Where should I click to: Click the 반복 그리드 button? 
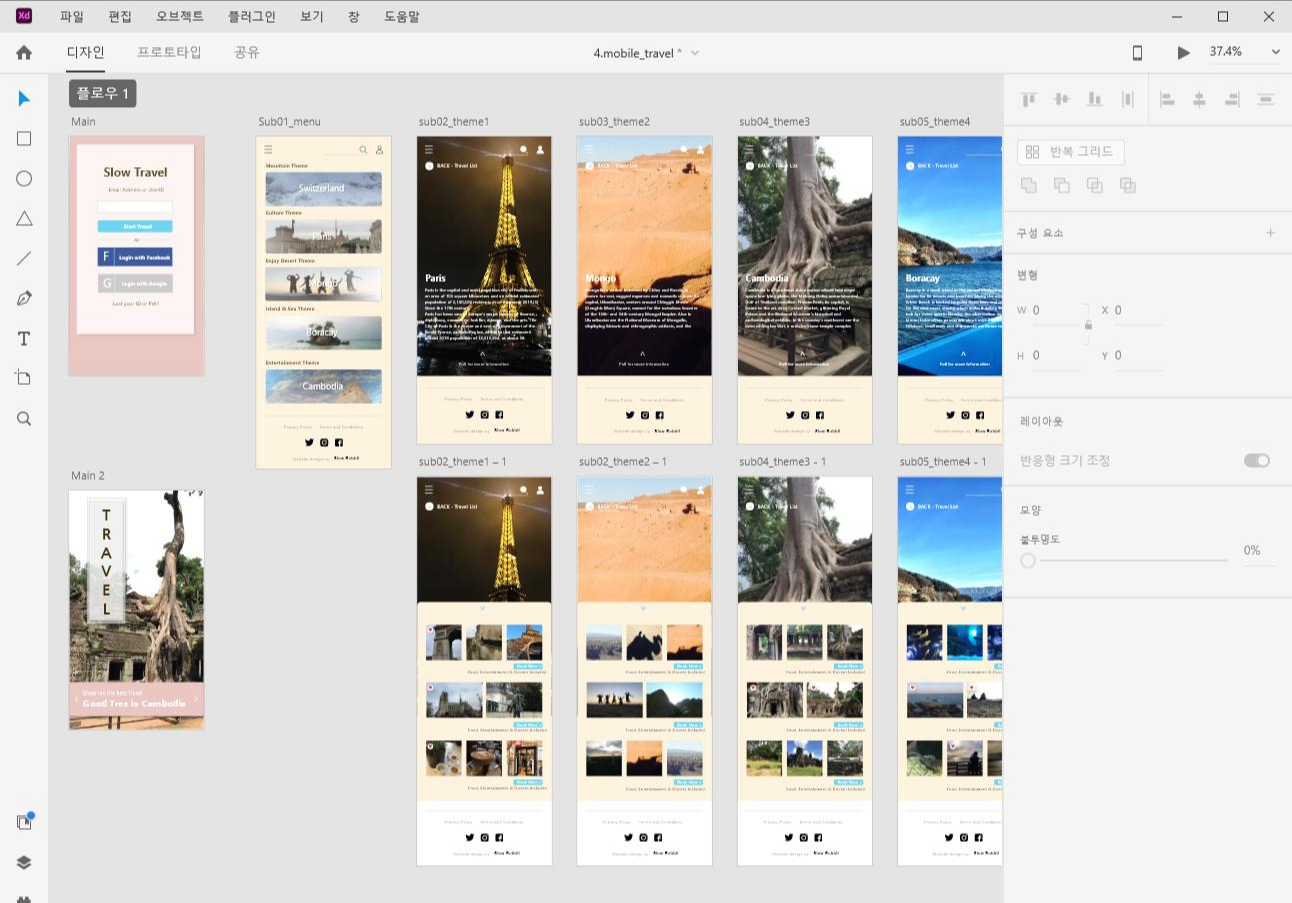pyautogui.click(x=1071, y=152)
